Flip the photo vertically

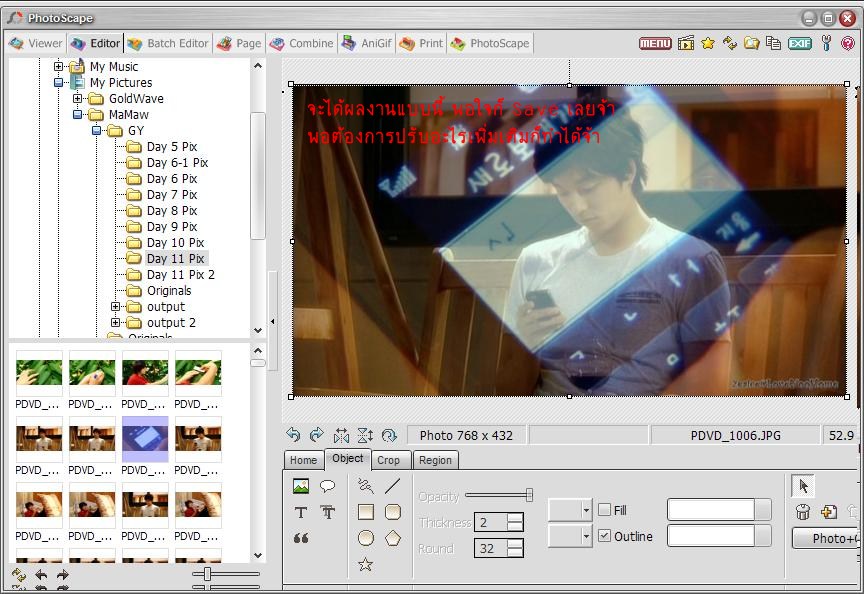365,435
